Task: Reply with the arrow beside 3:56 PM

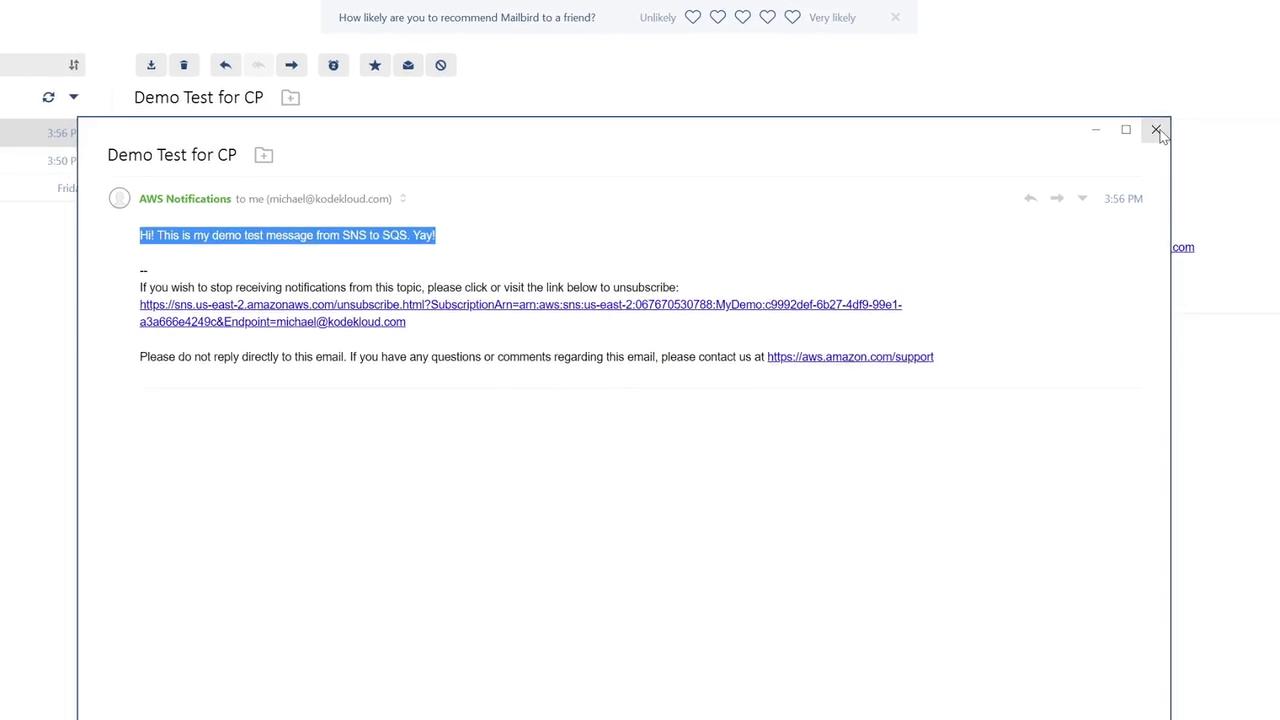Action: click(1030, 198)
